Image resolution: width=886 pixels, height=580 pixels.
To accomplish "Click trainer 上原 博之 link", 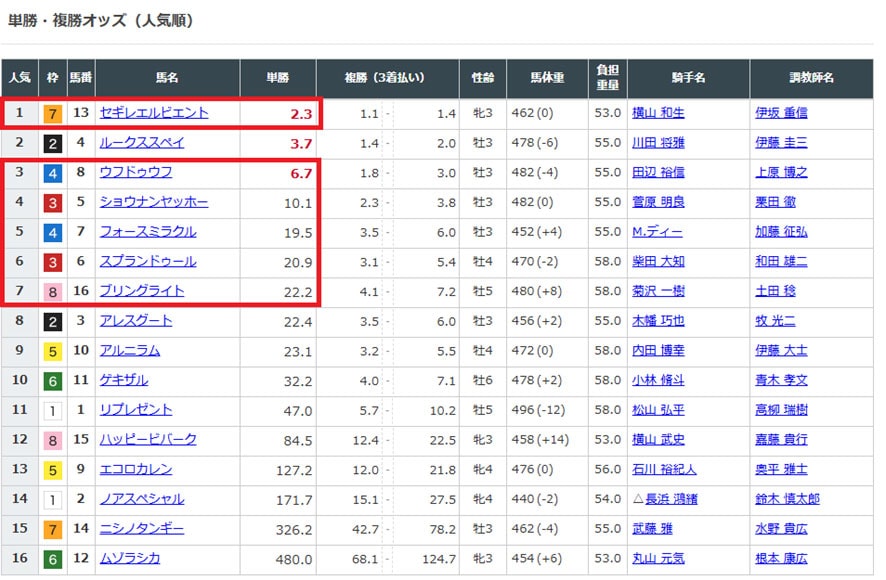I will click(x=781, y=172).
